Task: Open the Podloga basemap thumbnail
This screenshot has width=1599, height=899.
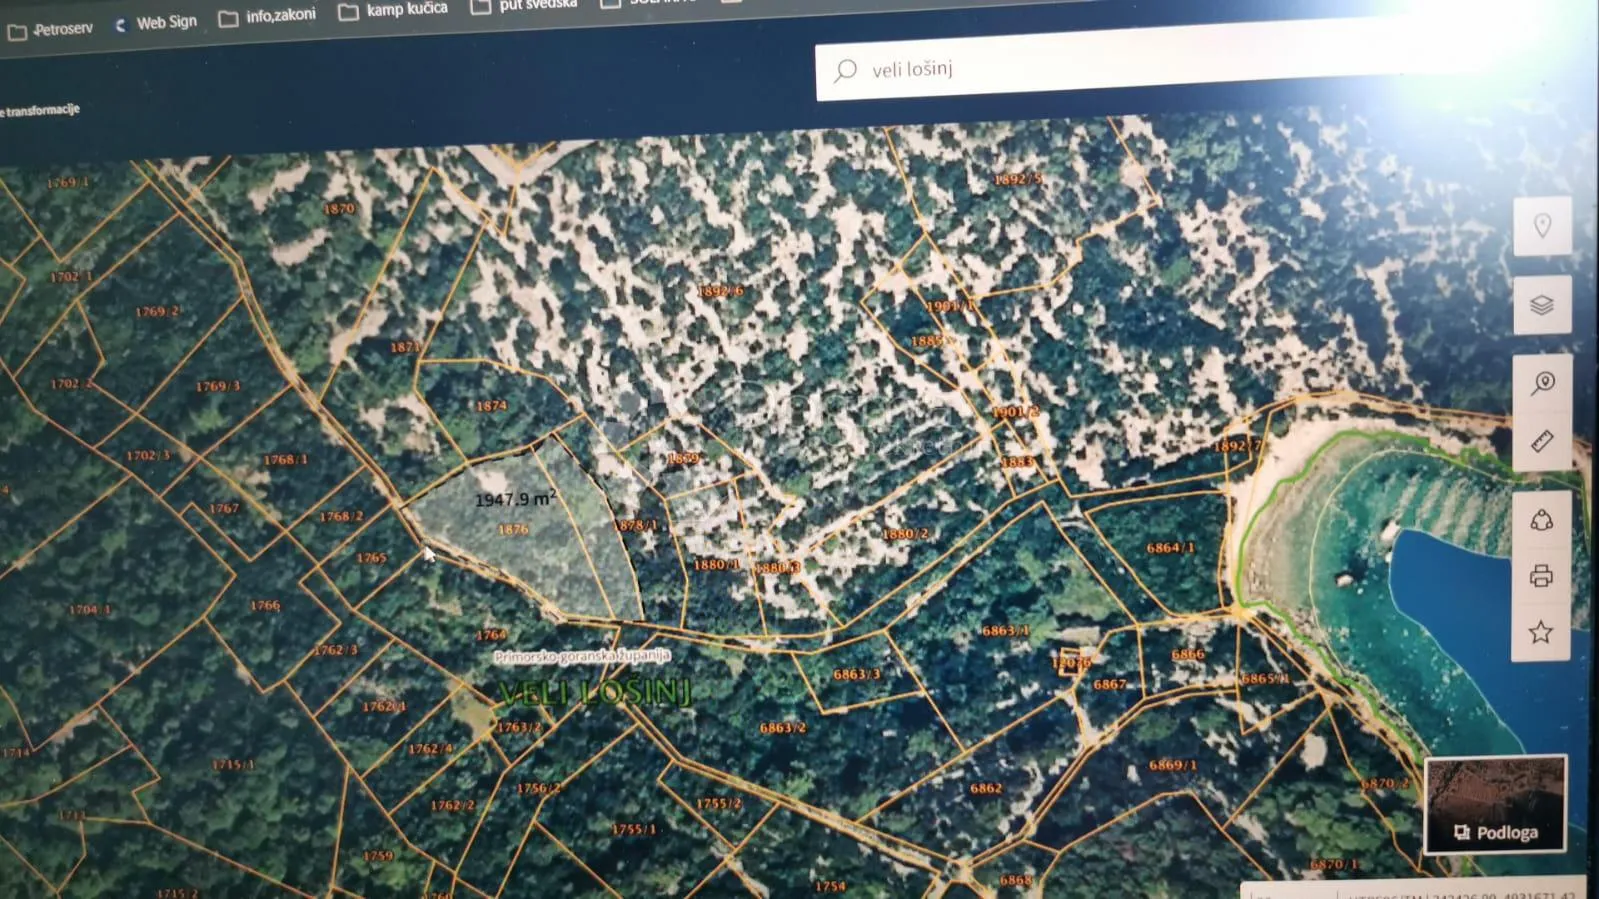Action: click(x=1495, y=804)
